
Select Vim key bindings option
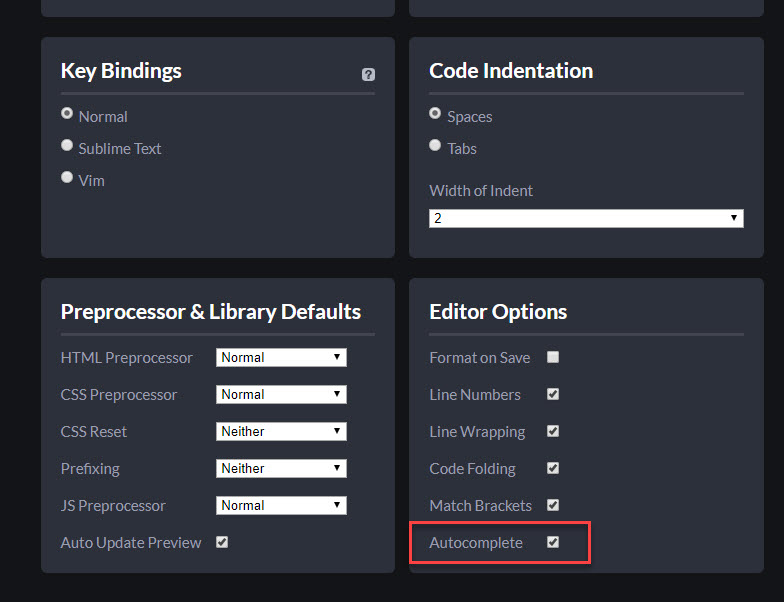pos(67,177)
